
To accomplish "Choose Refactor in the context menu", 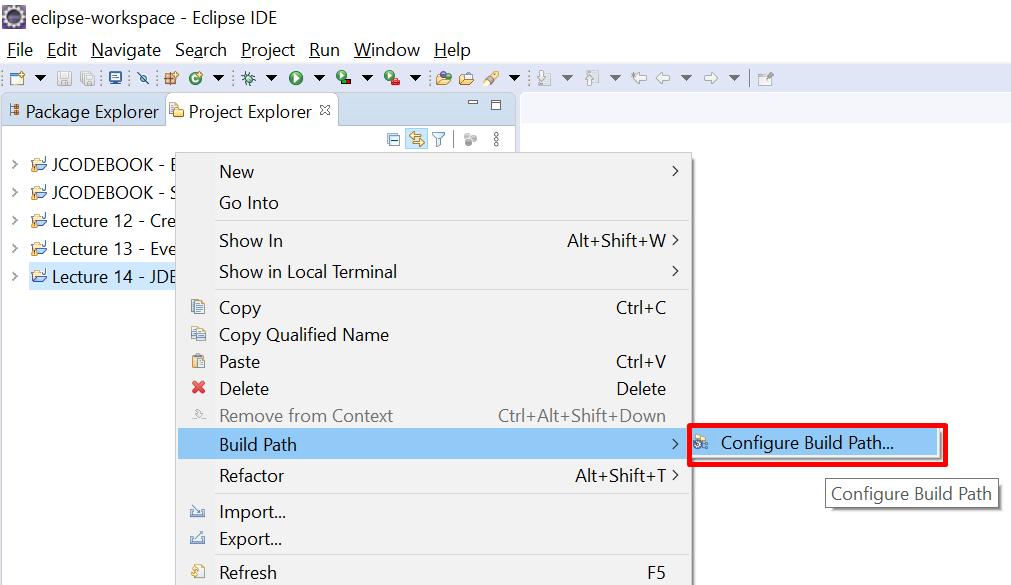I will pyautogui.click(x=434, y=476).
